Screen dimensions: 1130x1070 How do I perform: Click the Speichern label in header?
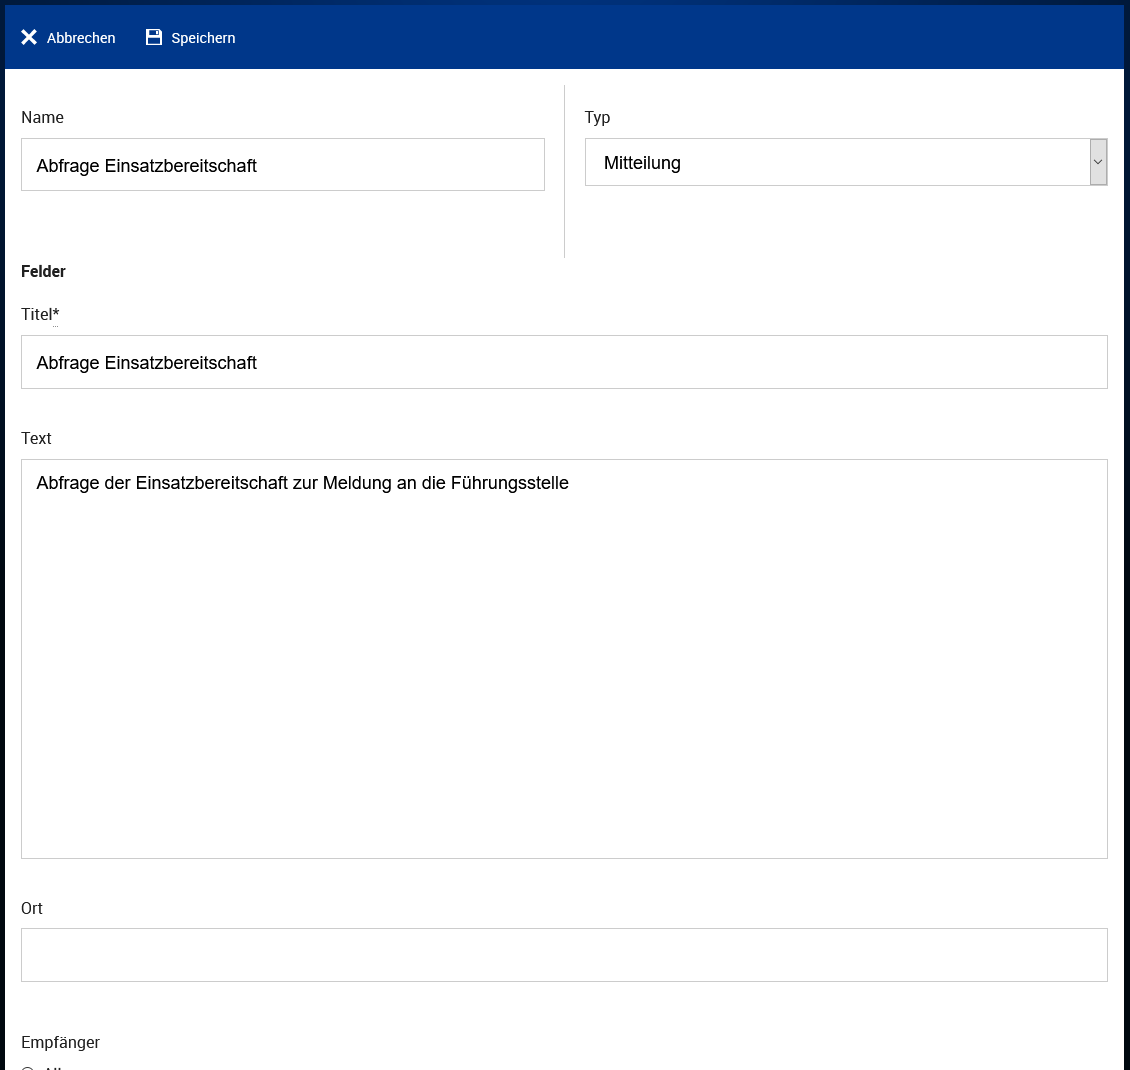coord(203,38)
